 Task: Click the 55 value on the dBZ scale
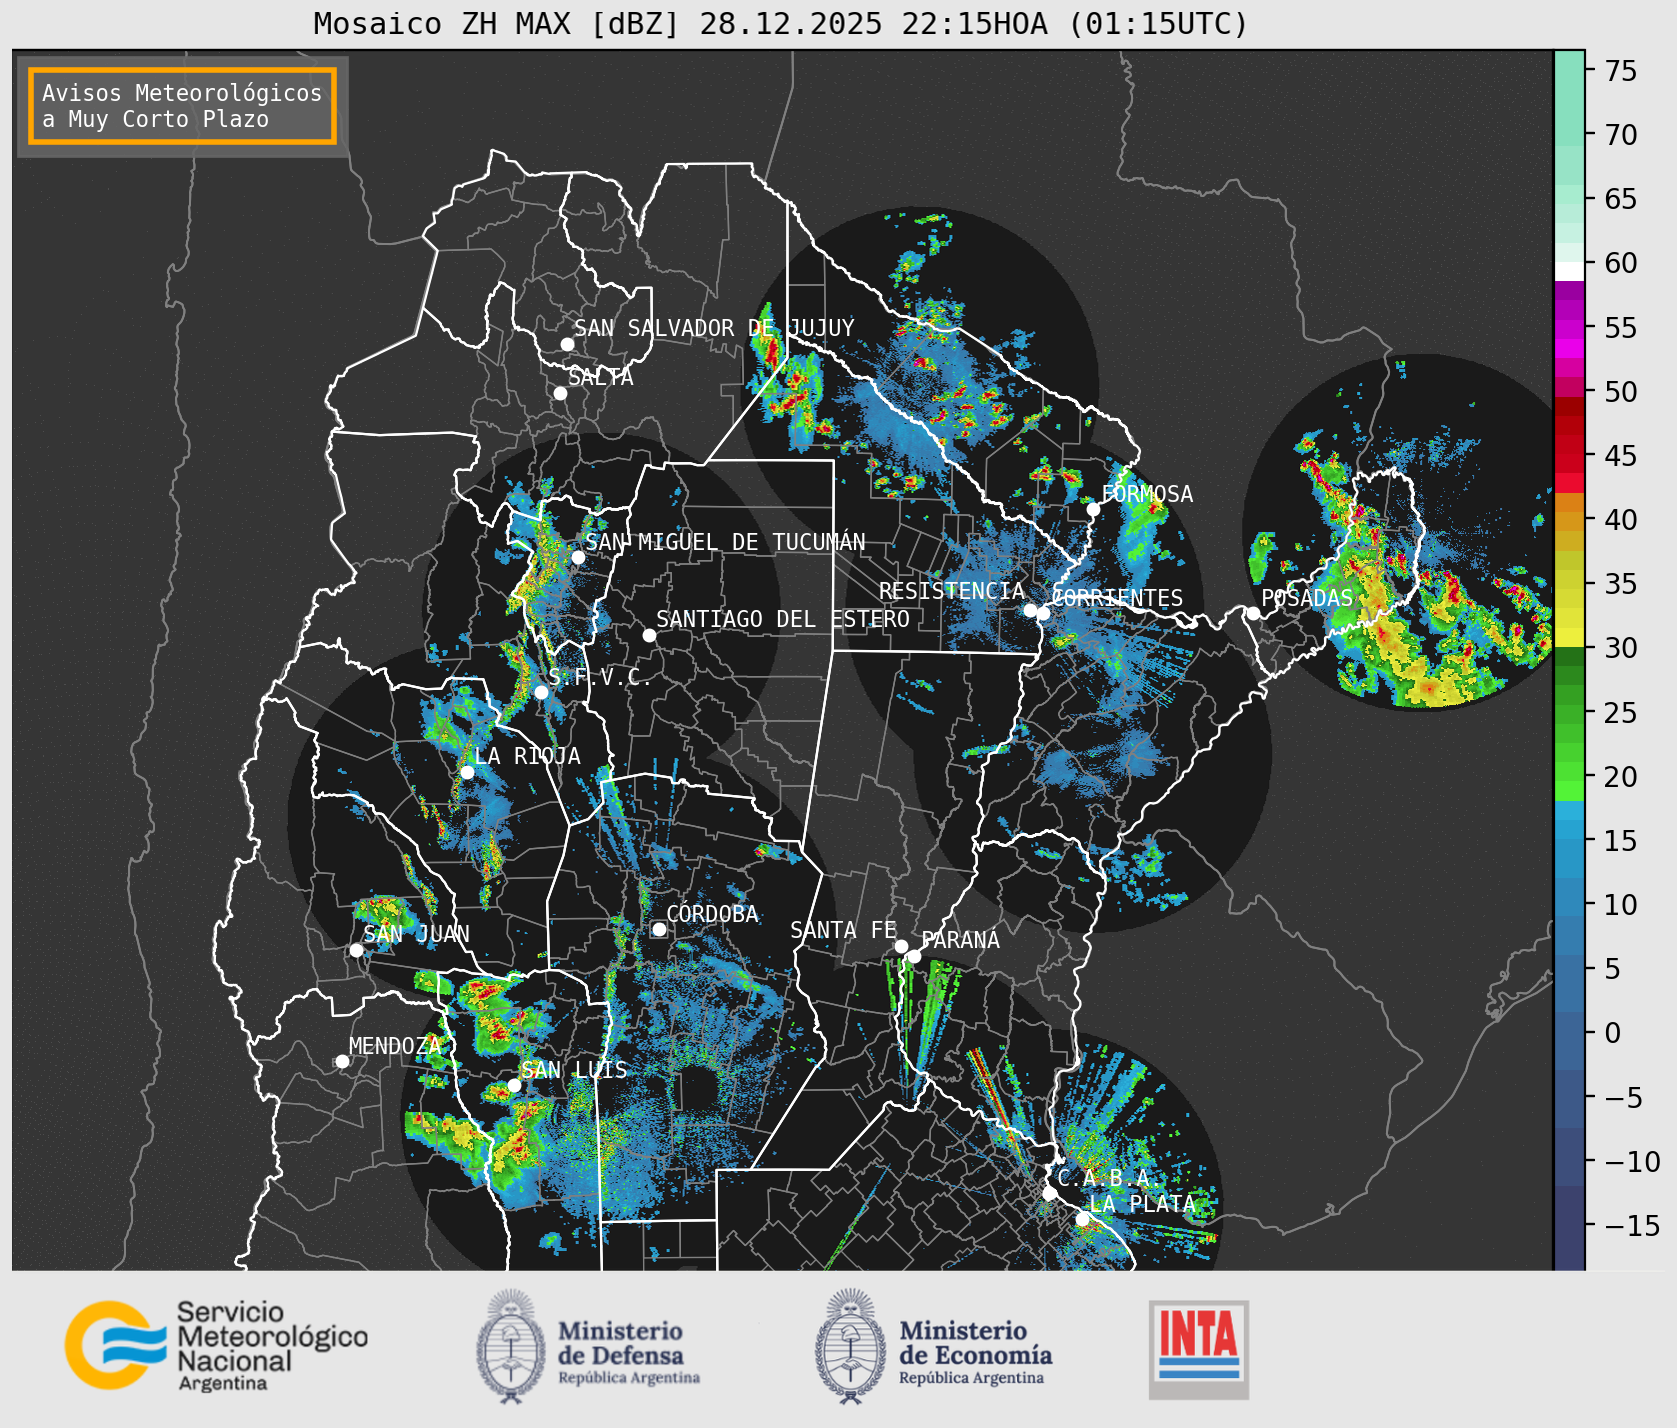pos(1621,328)
